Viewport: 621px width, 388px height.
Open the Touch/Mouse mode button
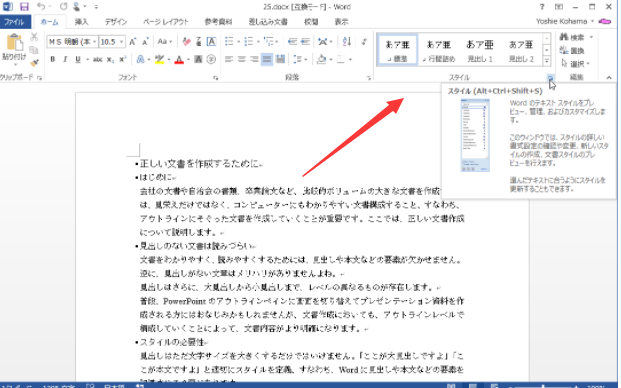(x=76, y=7)
